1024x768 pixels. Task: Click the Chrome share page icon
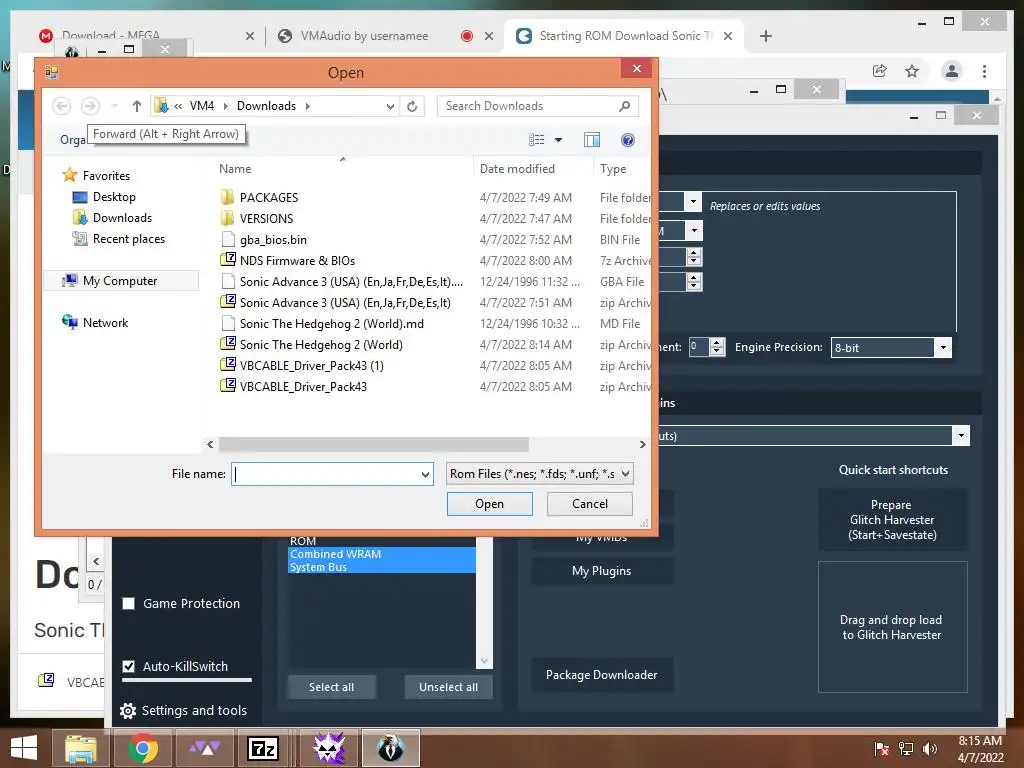[880, 71]
